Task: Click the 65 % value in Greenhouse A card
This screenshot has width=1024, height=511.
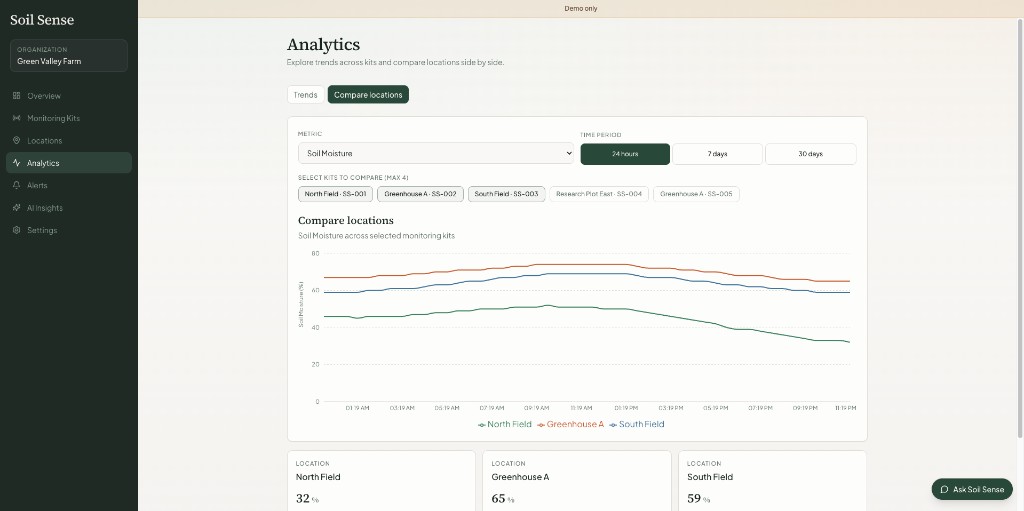Action: 503,499
